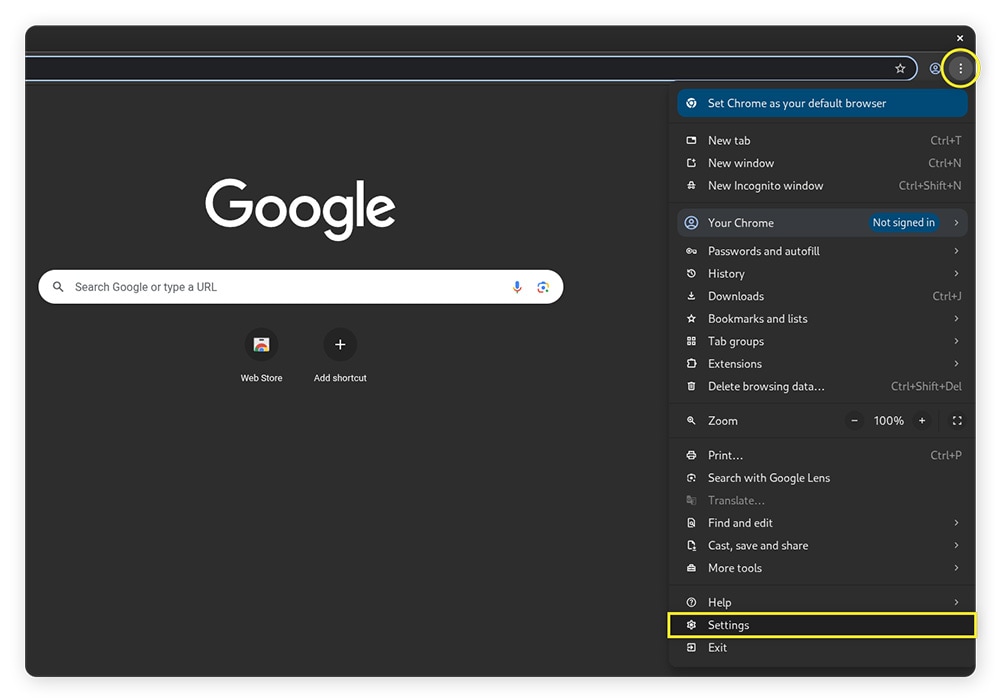Click the Incognito icon in menu
This screenshot has height=700, width=1000.
coord(691,186)
